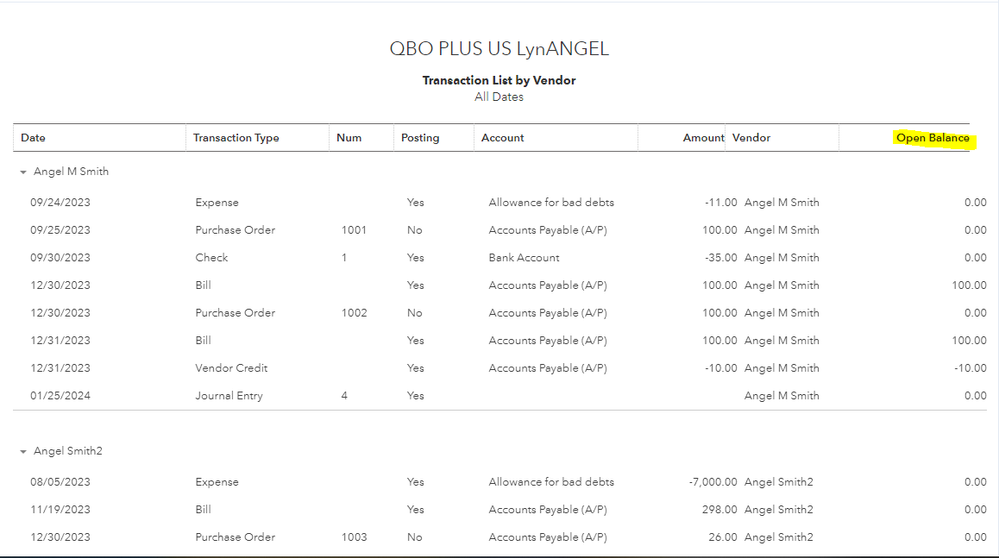Click the 100.00 open balance for 12/30/2023 Bill

969,285
